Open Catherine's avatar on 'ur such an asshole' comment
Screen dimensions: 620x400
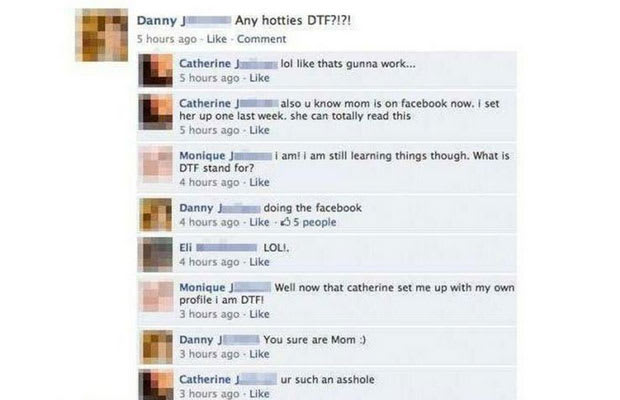click(x=155, y=385)
